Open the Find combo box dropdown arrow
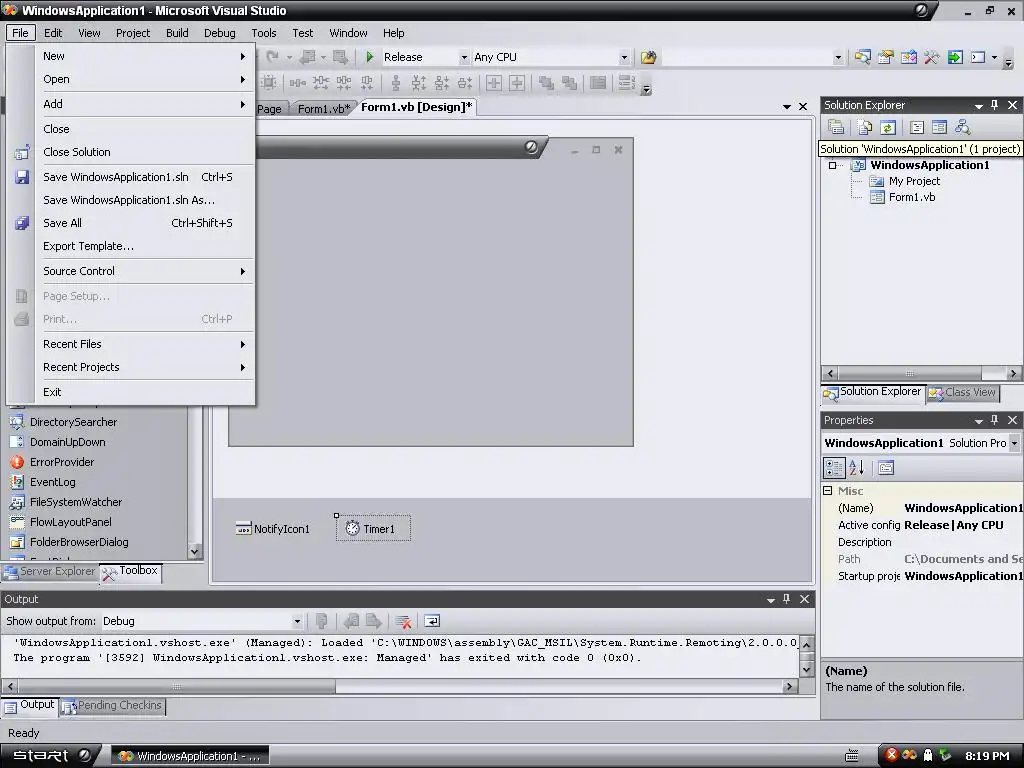The image size is (1024, 768). click(x=838, y=57)
